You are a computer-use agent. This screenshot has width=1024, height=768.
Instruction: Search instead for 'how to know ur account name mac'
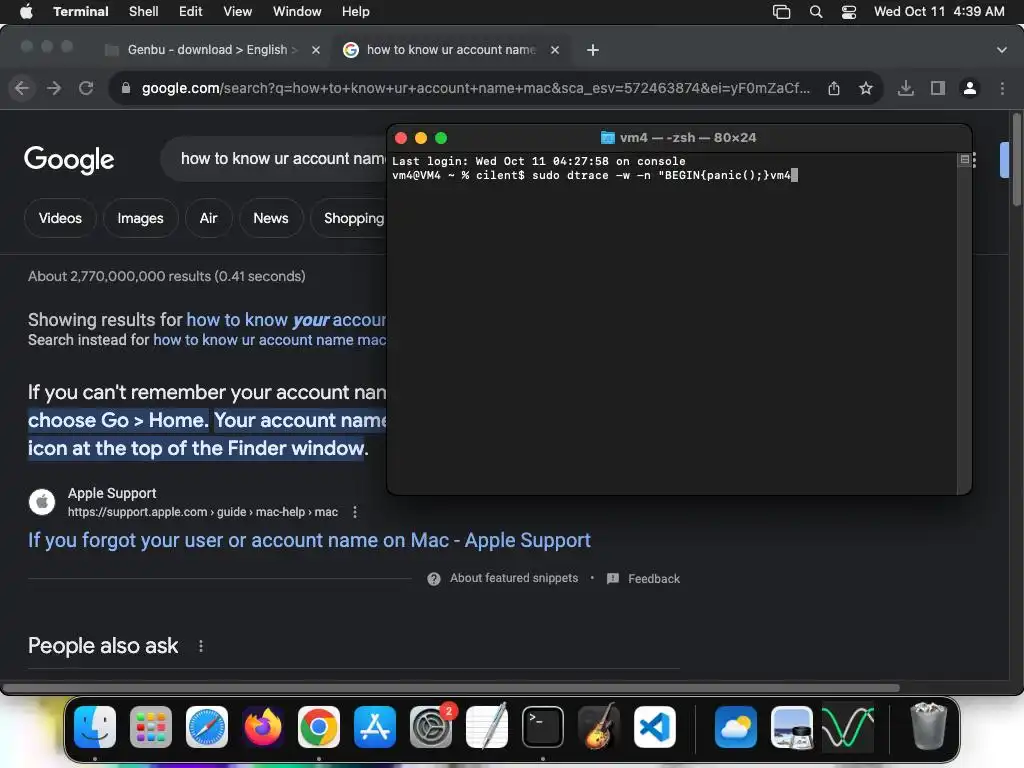(270, 340)
